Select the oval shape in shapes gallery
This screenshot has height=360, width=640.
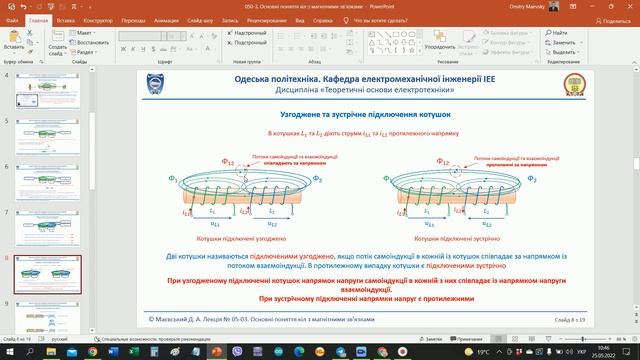pos(404,34)
